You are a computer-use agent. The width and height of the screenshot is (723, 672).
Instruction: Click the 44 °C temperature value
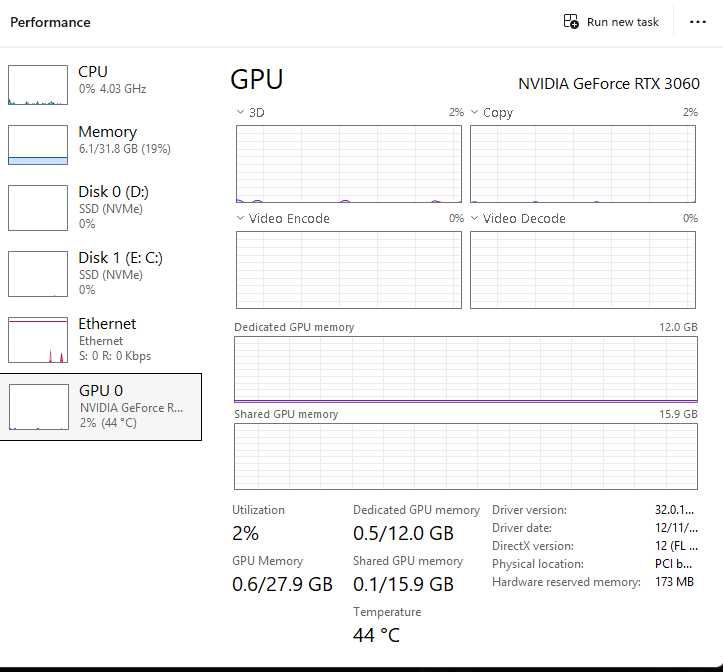(x=376, y=635)
